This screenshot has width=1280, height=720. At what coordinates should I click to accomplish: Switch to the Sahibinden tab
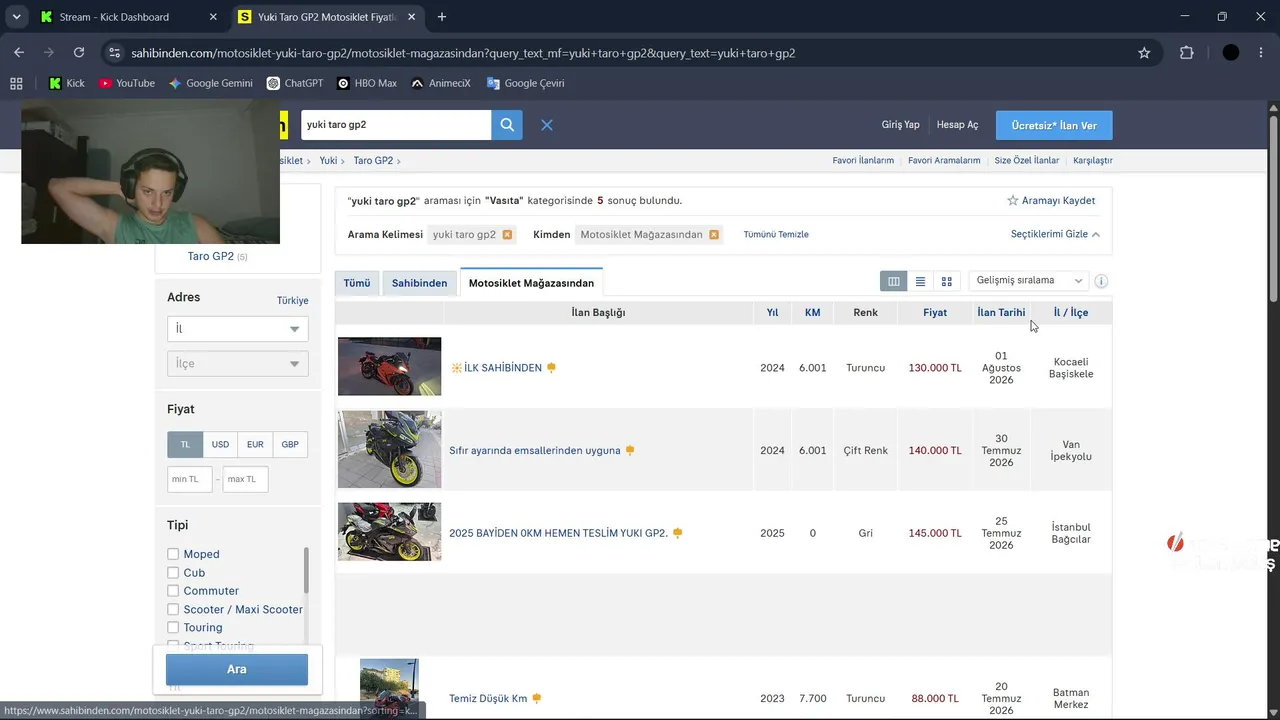(419, 283)
